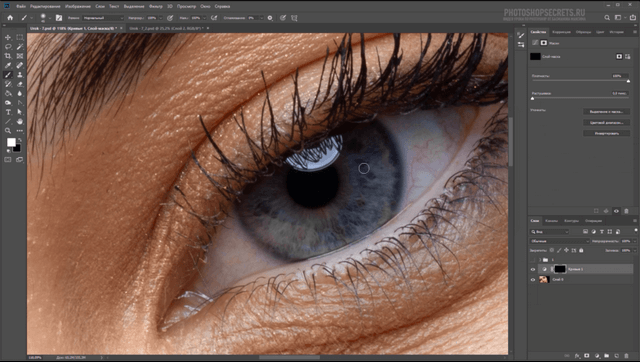Open the flow slider dropdown arrow

pyautogui.click(x=204, y=18)
